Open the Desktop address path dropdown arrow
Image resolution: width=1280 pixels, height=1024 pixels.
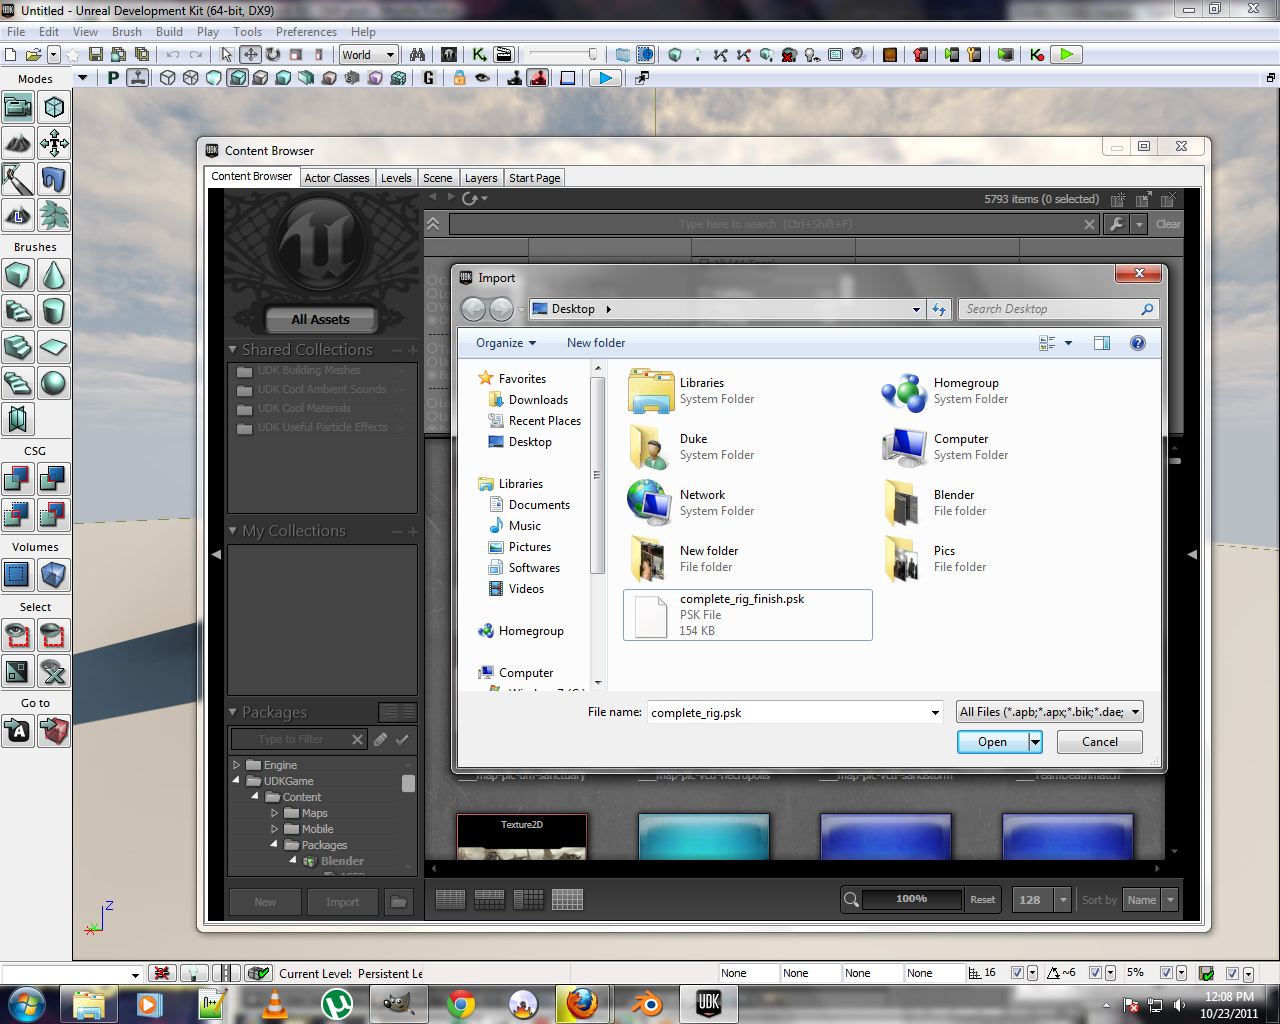point(916,309)
